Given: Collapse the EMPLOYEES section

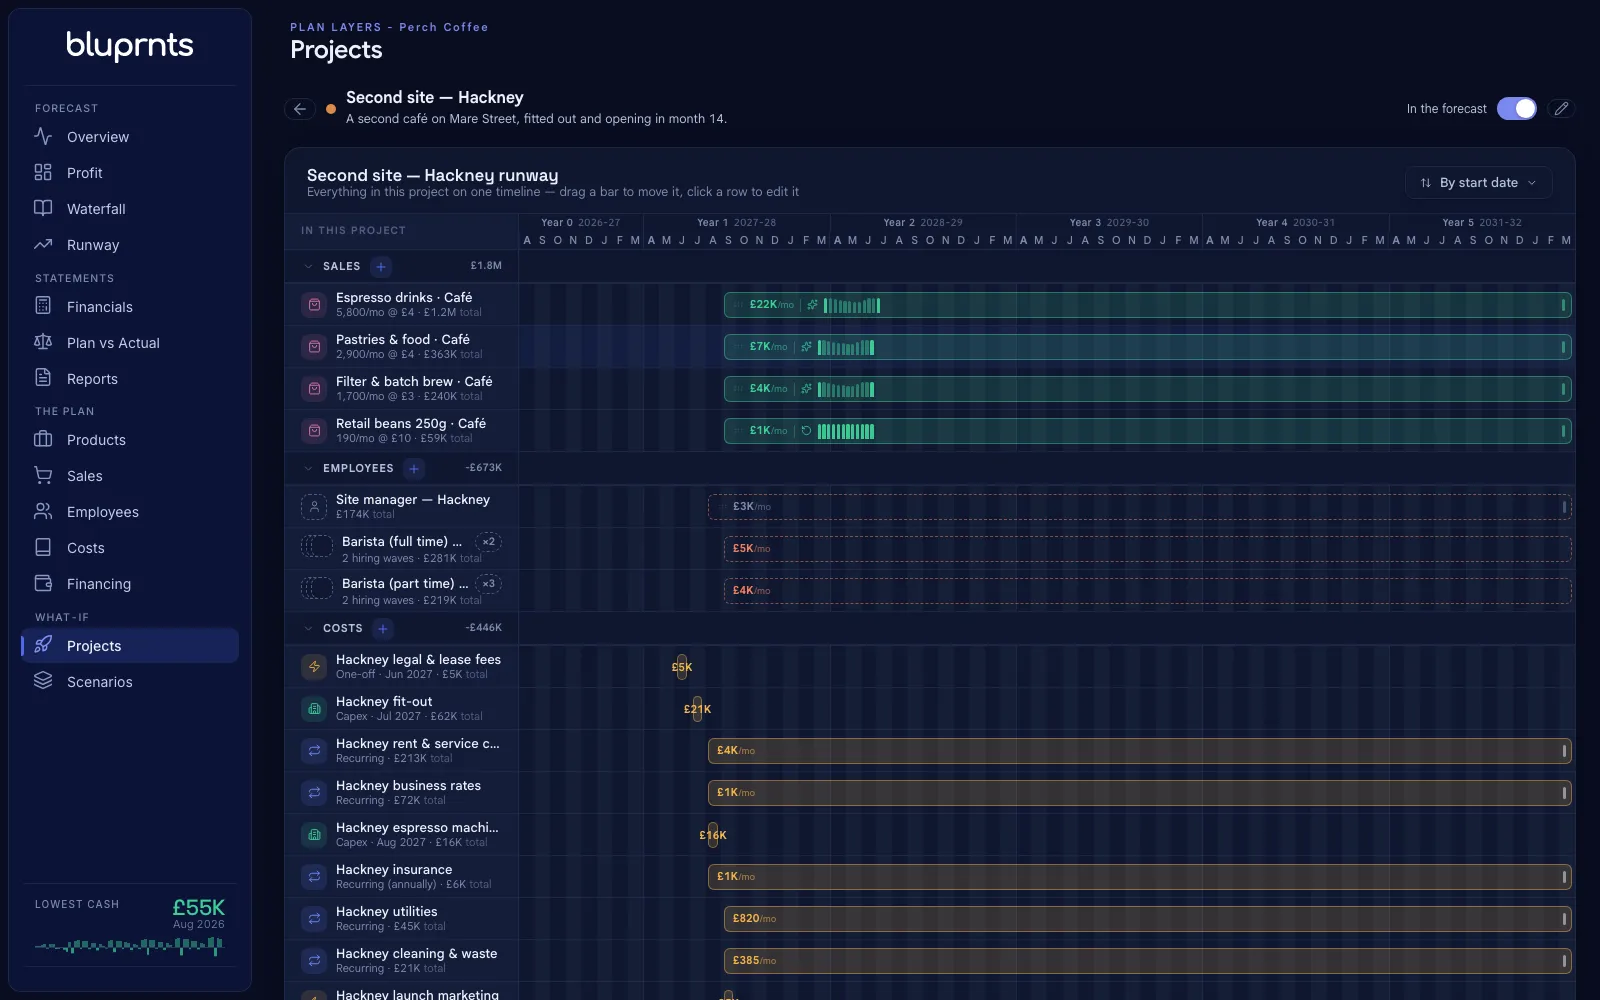Looking at the screenshot, I should [x=308, y=468].
